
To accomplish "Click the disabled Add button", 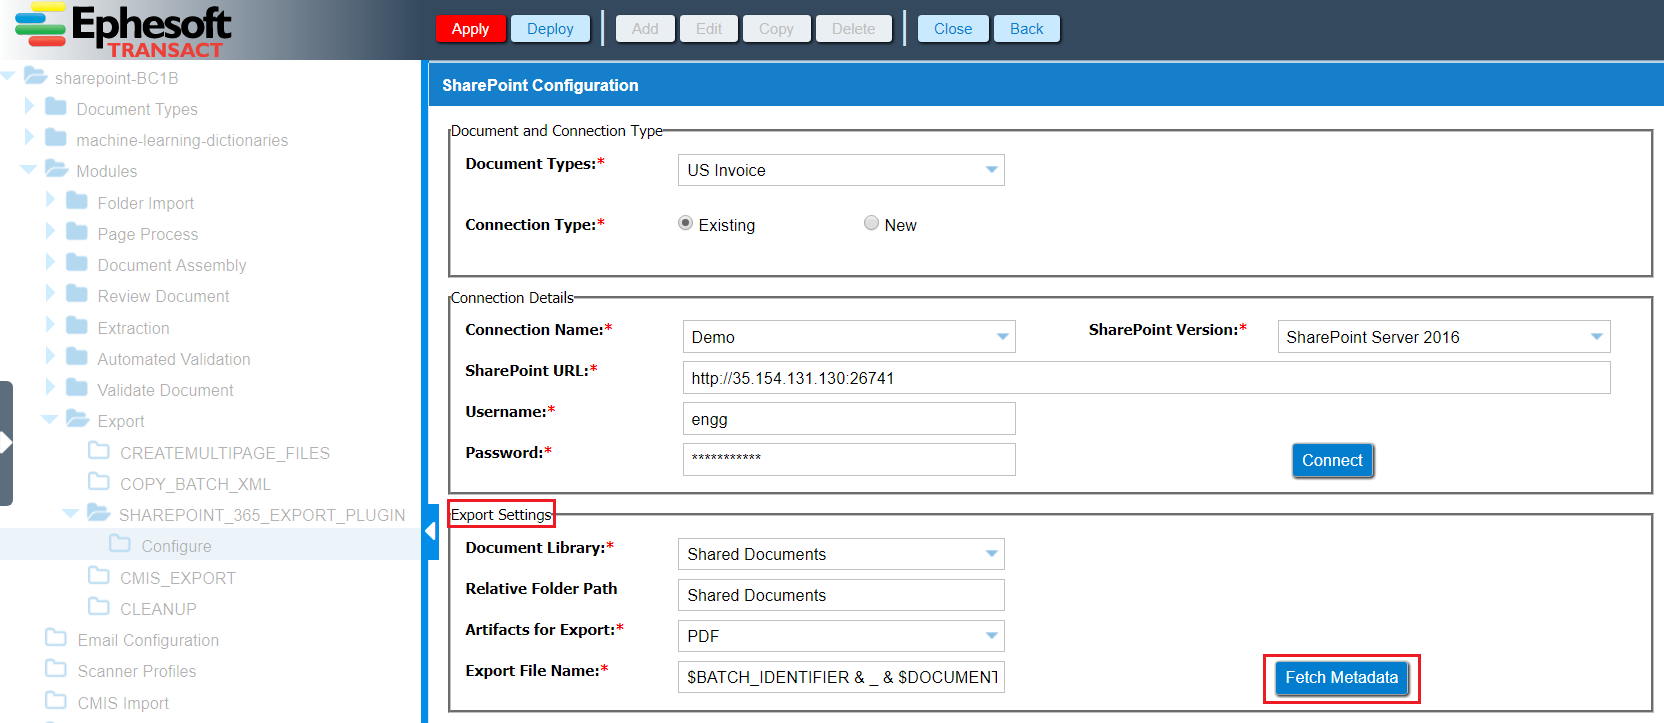I will (645, 29).
